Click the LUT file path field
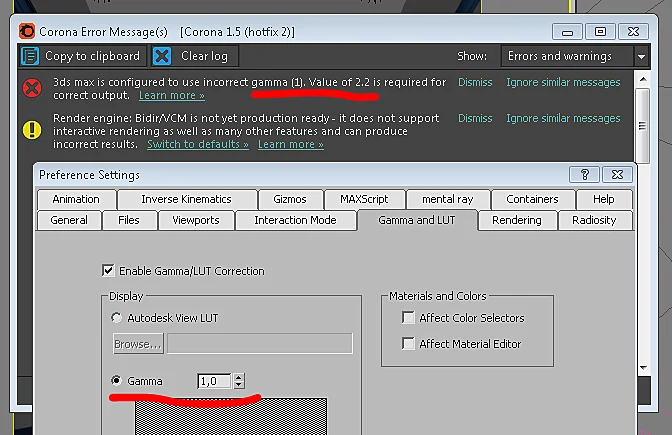 click(260, 344)
